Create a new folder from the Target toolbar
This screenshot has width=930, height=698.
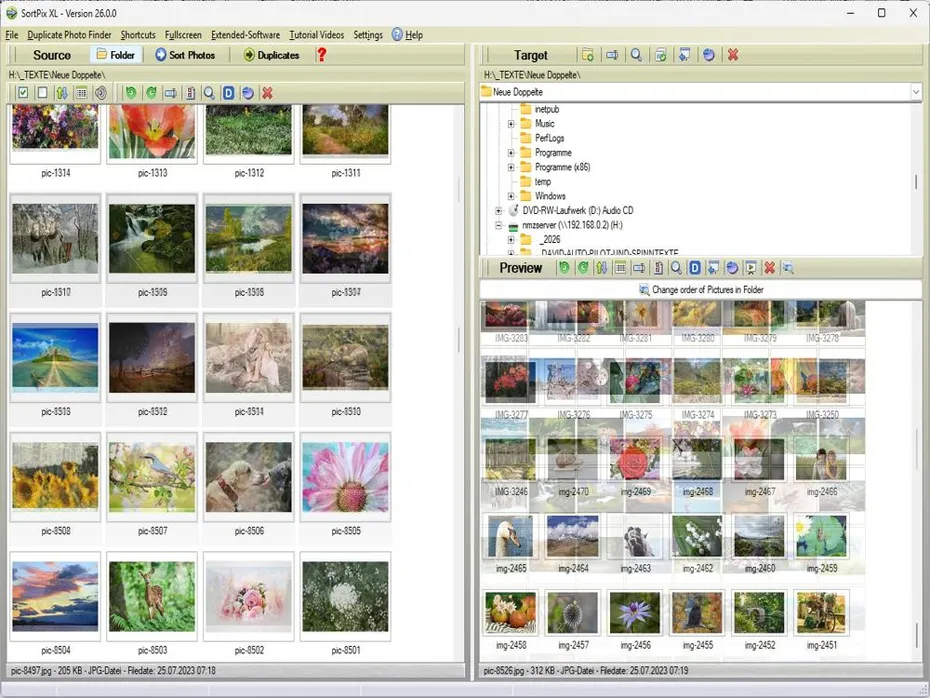coord(588,55)
